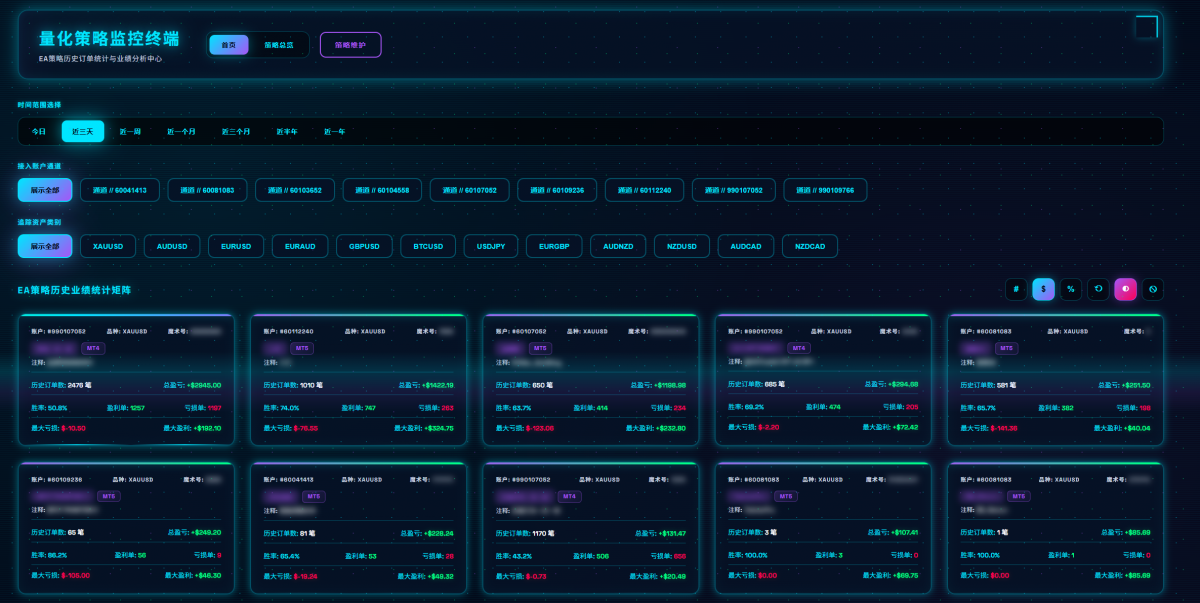Switch to the 首页 tab

[x=229, y=45]
